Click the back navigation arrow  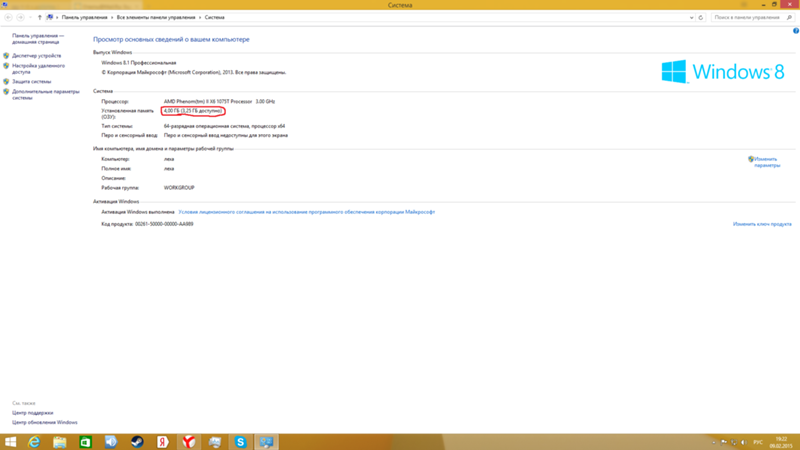tap(8, 17)
